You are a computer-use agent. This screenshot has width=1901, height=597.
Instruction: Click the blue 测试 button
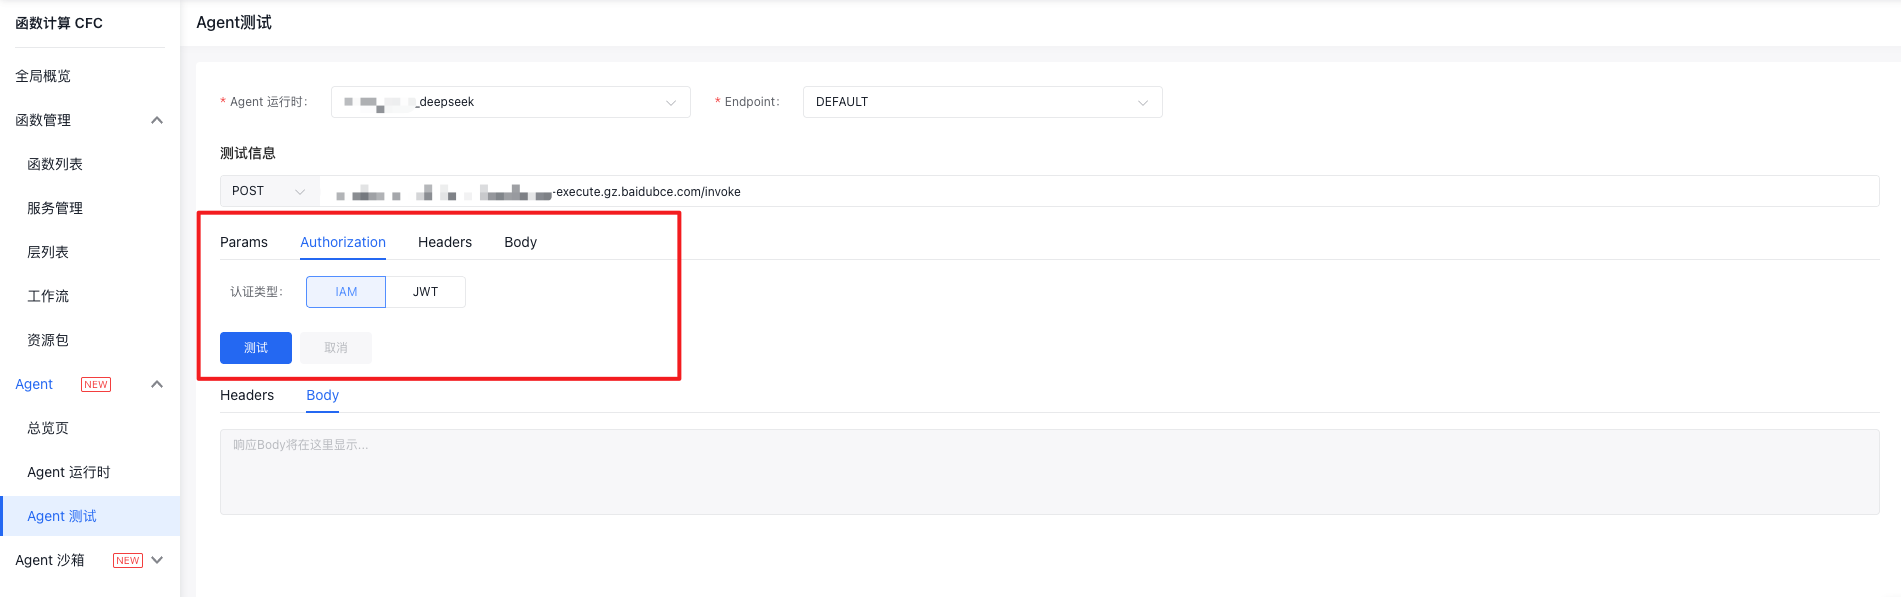(256, 348)
